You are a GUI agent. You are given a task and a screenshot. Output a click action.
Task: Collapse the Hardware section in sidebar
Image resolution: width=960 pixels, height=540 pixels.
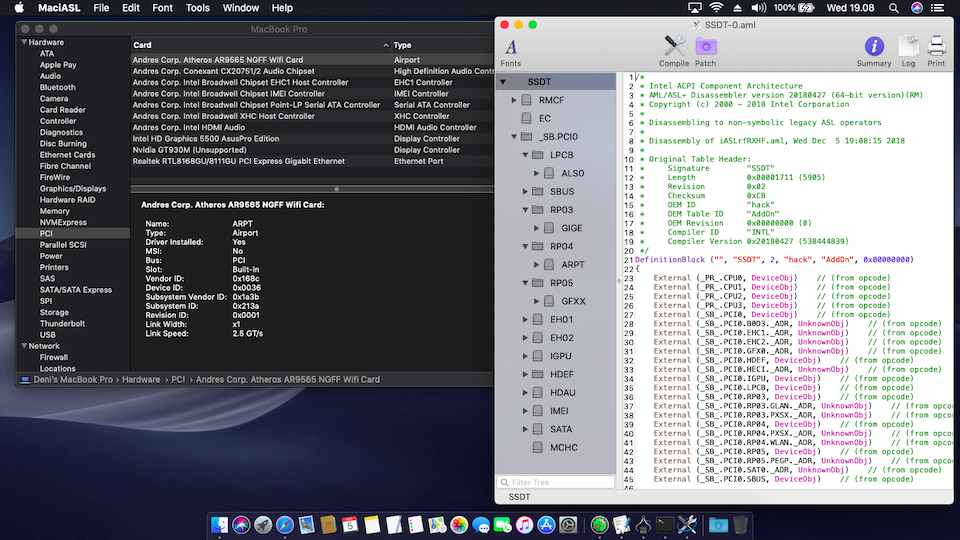pos(23,43)
